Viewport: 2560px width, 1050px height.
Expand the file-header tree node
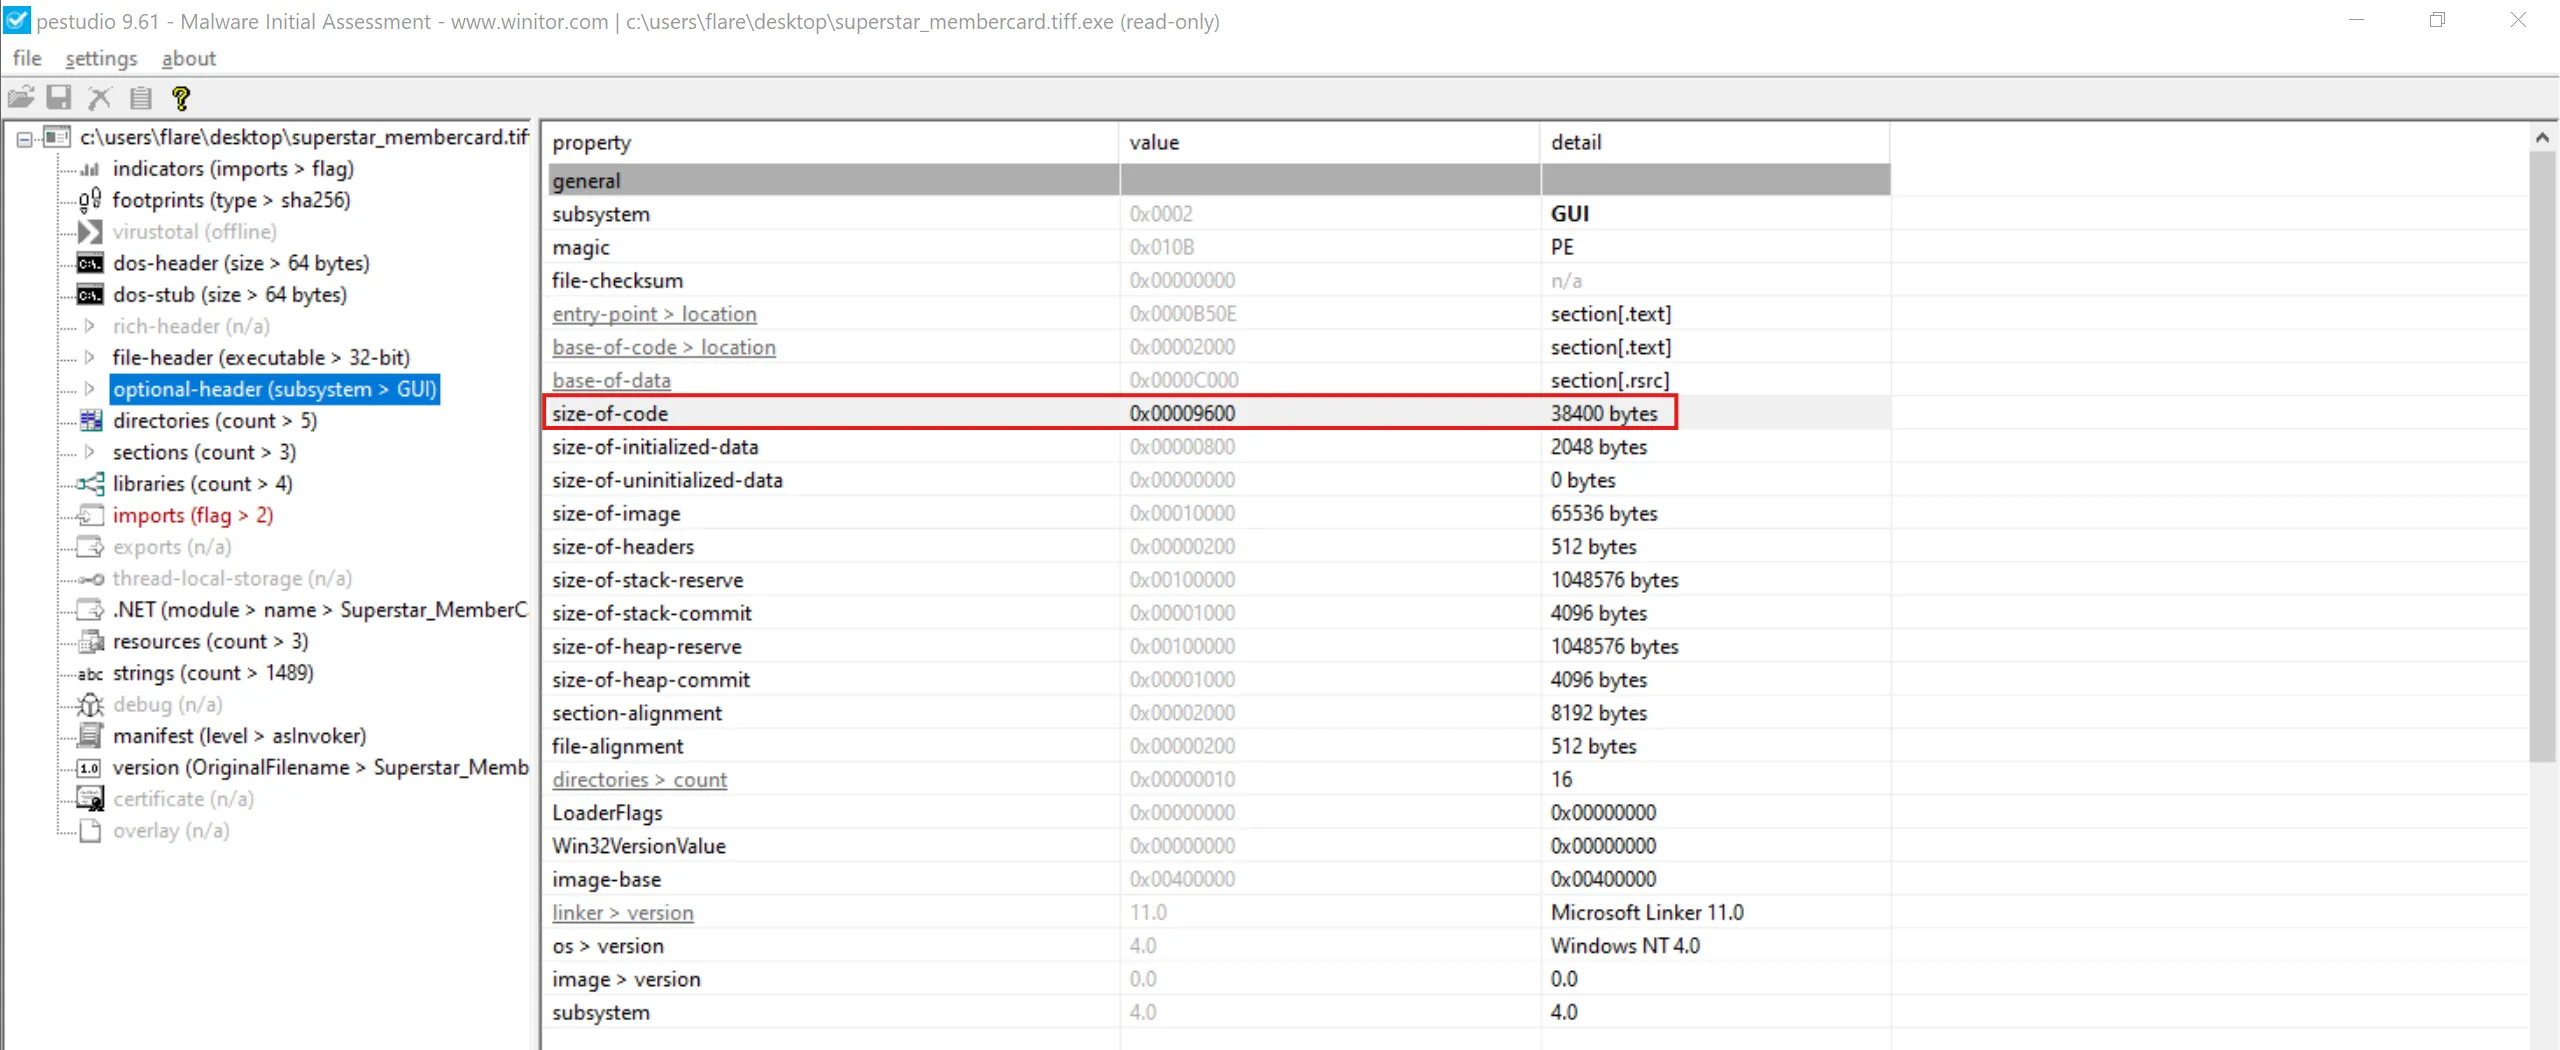tap(90, 357)
